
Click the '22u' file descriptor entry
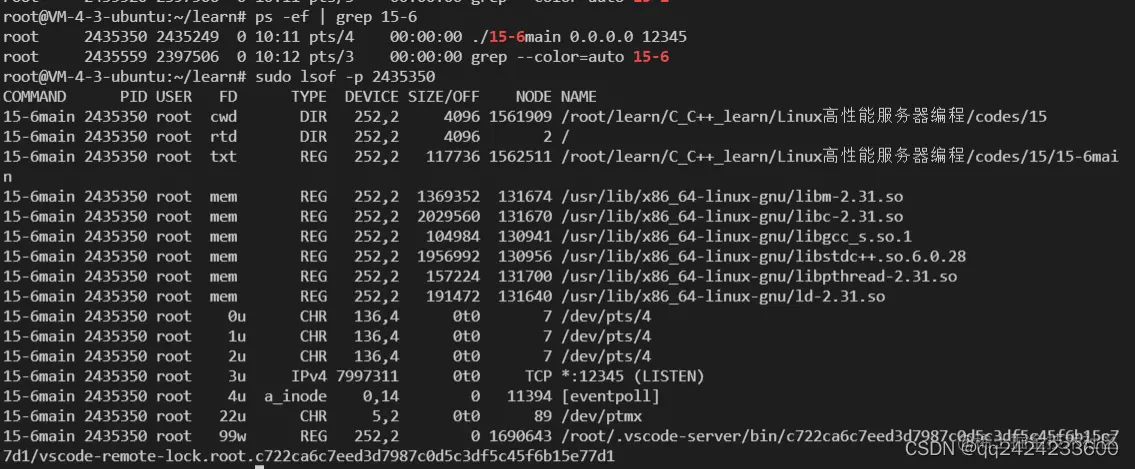pyautogui.click(x=232, y=416)
